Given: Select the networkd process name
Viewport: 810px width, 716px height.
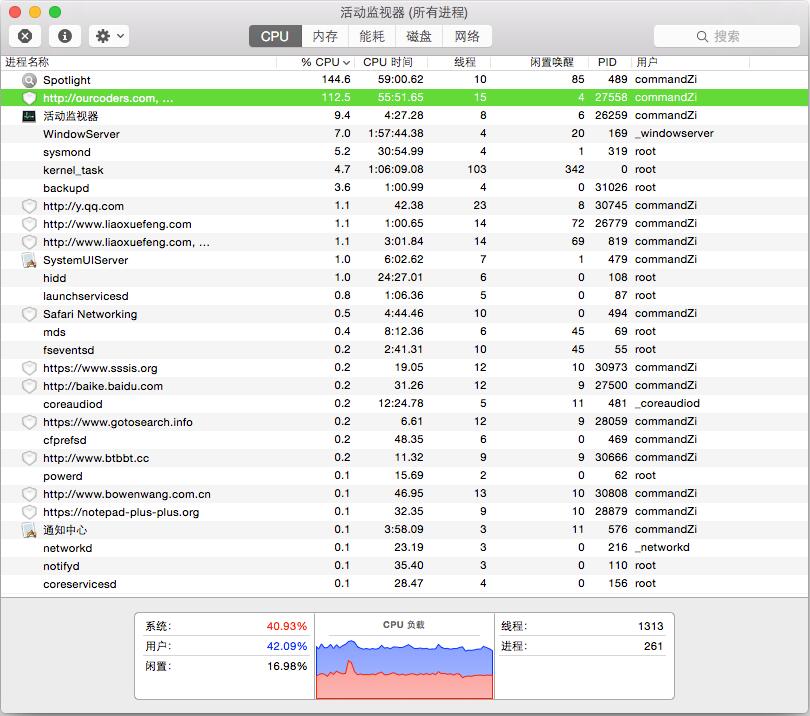Looking at the screenshot, I should pos(68,548).
